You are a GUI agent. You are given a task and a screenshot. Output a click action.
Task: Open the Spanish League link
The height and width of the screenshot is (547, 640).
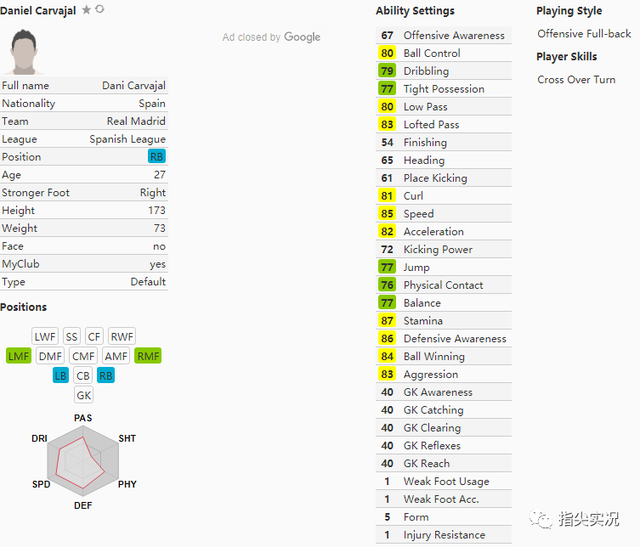click(x=127, y=139)
